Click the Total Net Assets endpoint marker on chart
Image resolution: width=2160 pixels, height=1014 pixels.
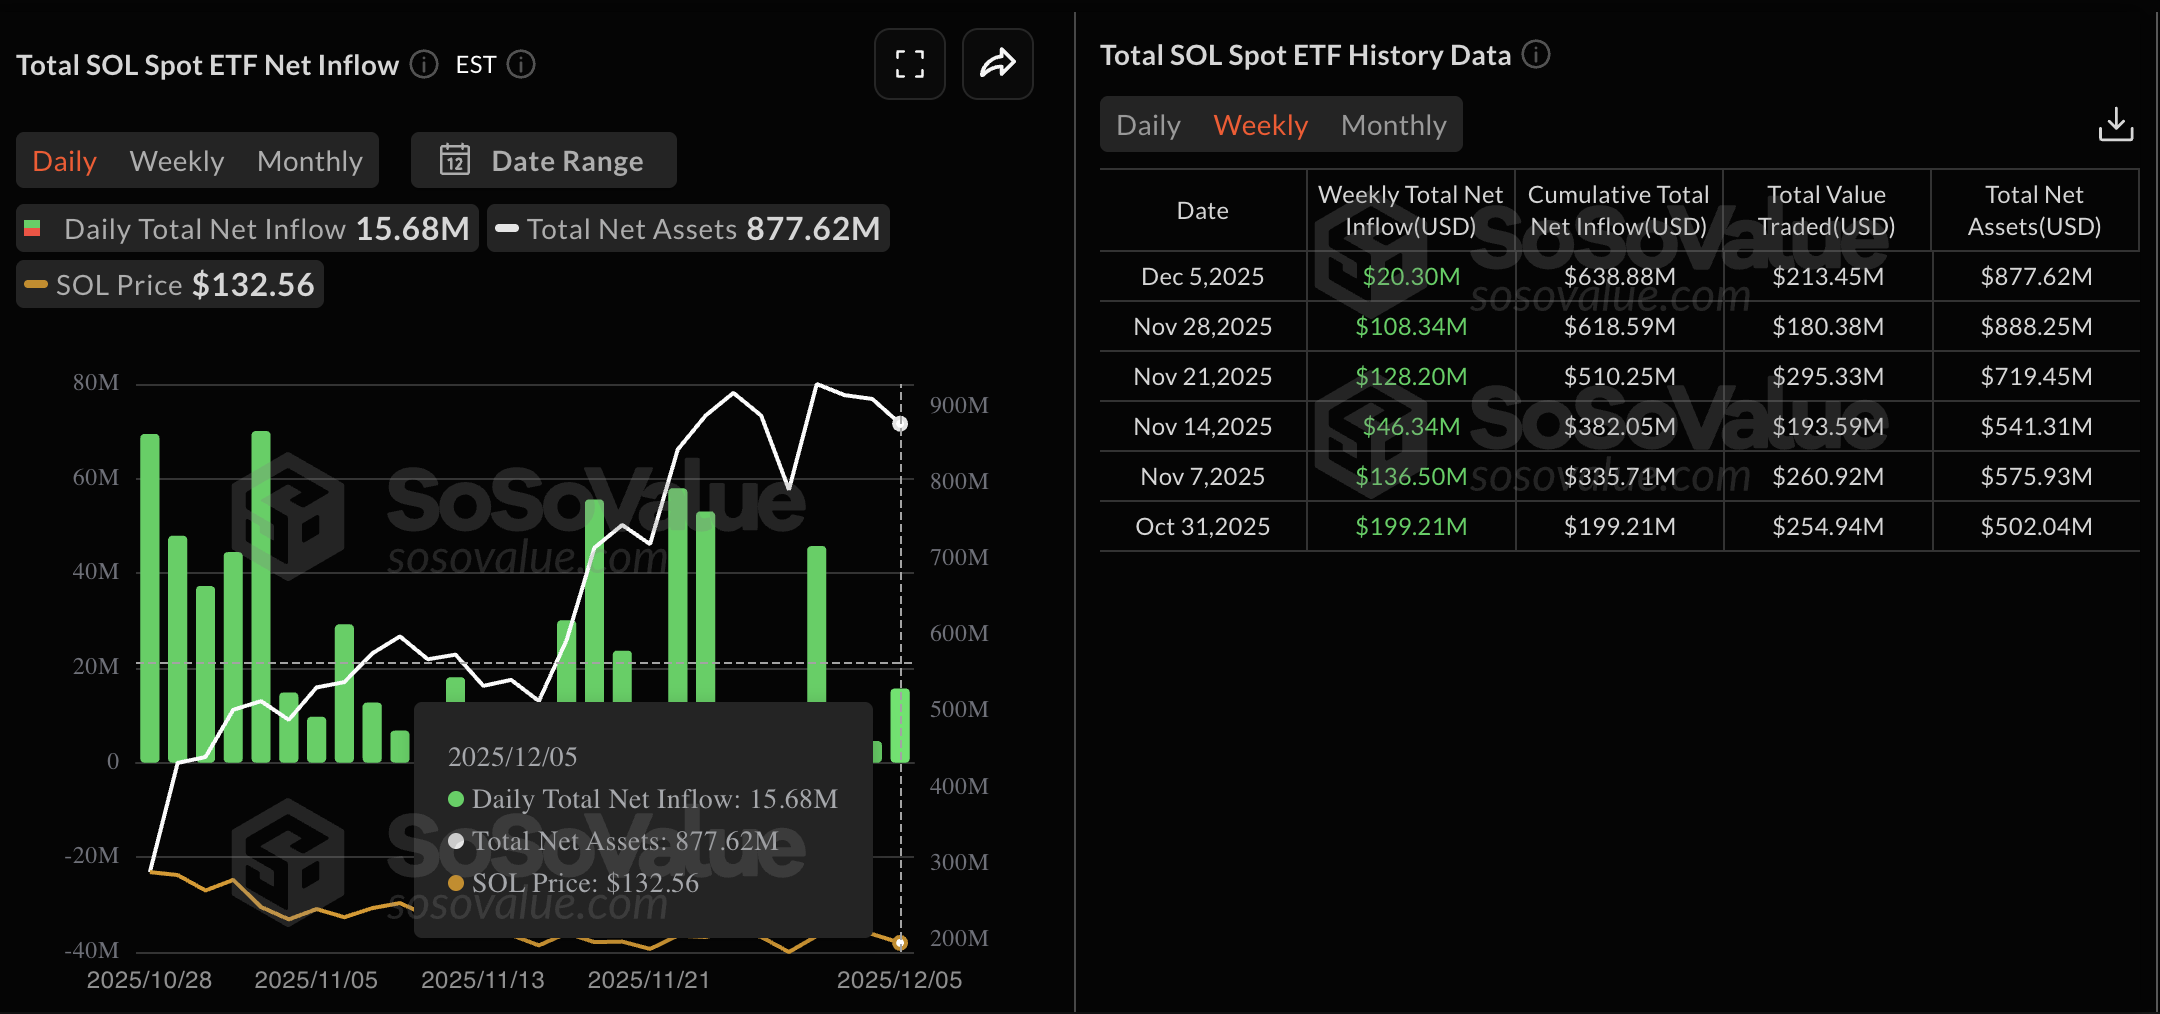coord(899,422)
